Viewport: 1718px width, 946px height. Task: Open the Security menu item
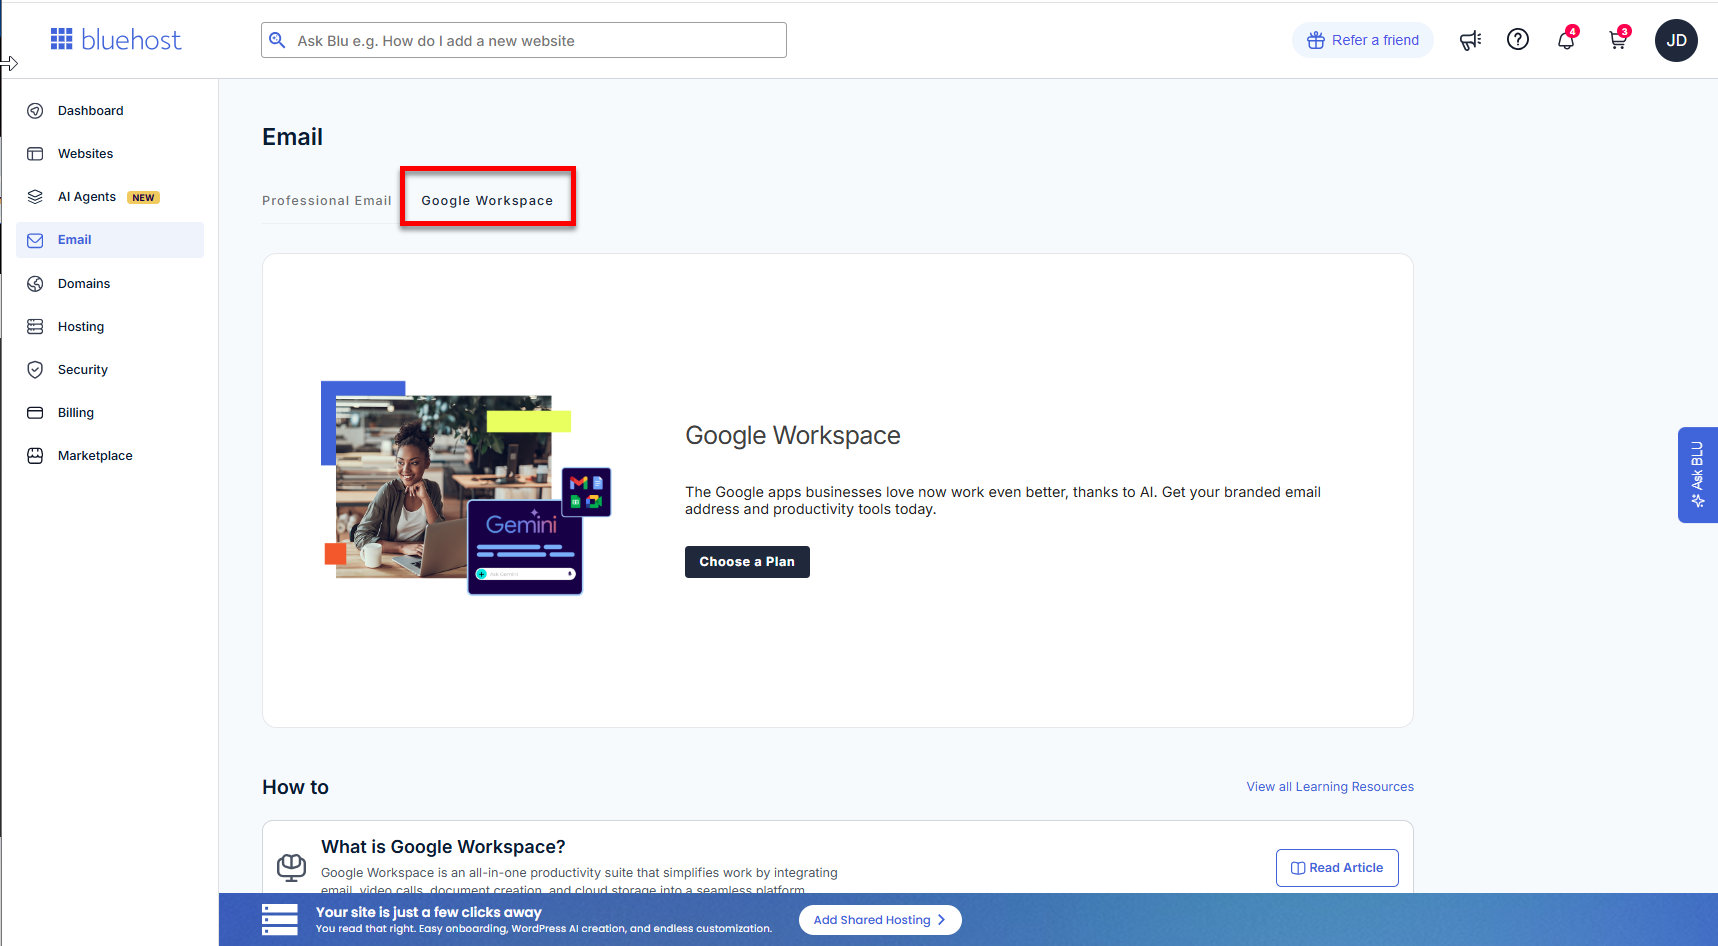pos(110,370)
